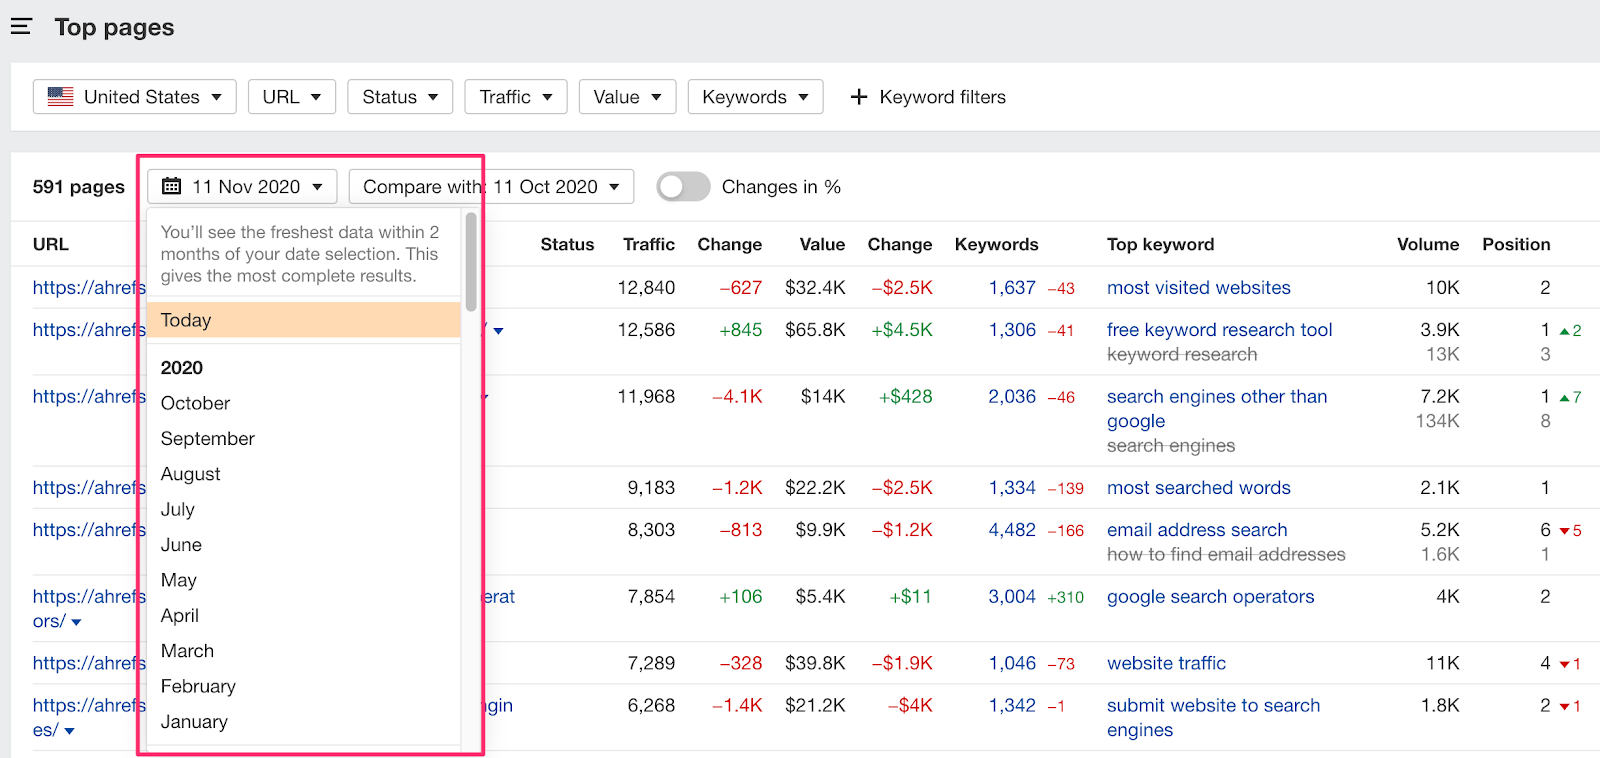Pick January in the date dropdown

[x=194, y=722]
